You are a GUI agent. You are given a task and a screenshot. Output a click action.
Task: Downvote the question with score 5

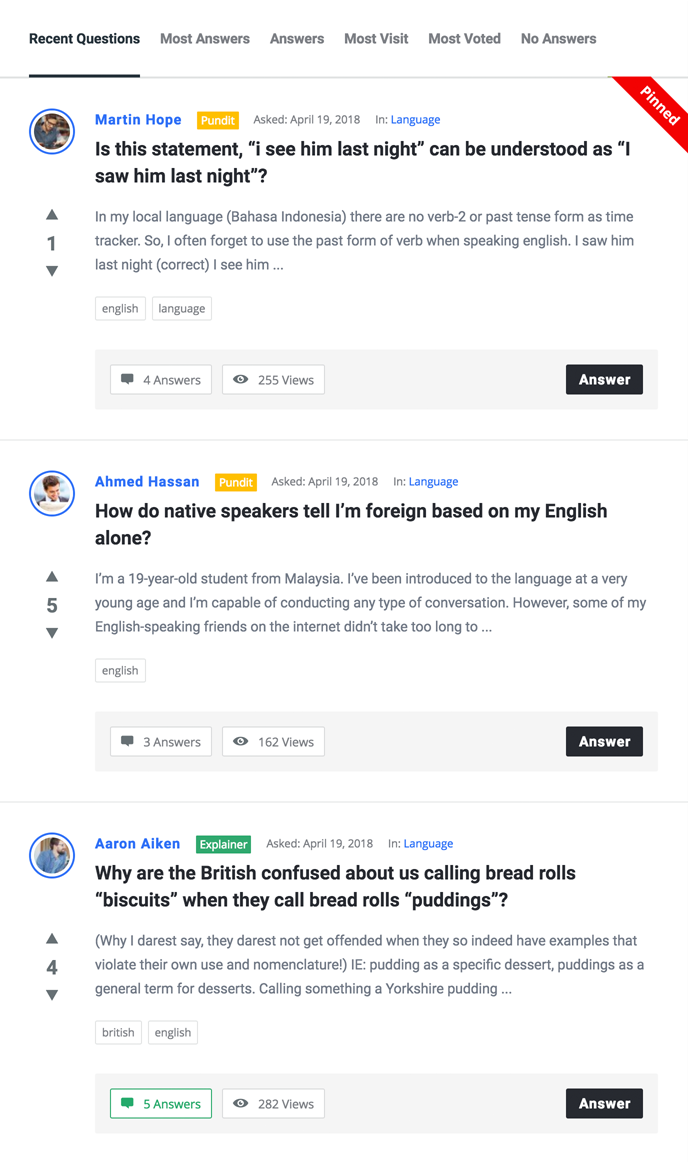(x=52, y=633)
